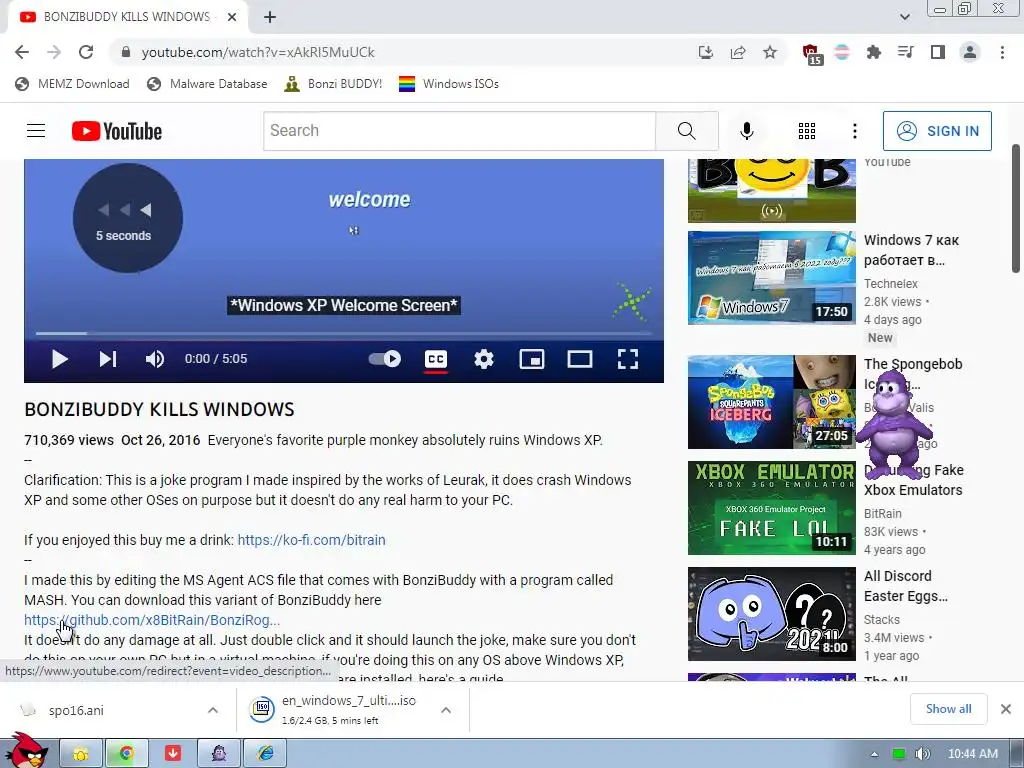Search with your voice microphone icon
This screenshot has width=1024, height=768.
tap(746, 131)
